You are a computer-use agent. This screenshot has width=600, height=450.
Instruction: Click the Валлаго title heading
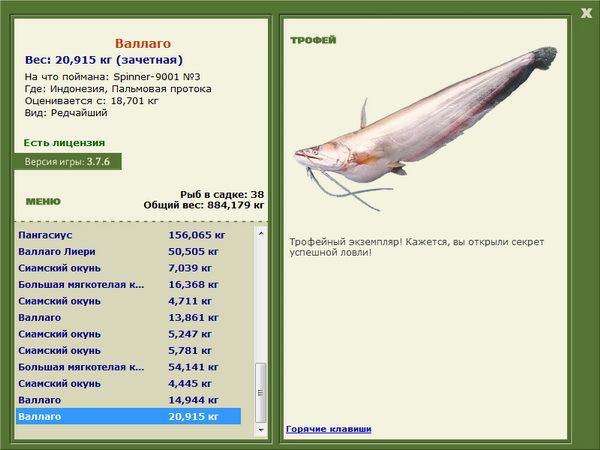coord(143,43)
